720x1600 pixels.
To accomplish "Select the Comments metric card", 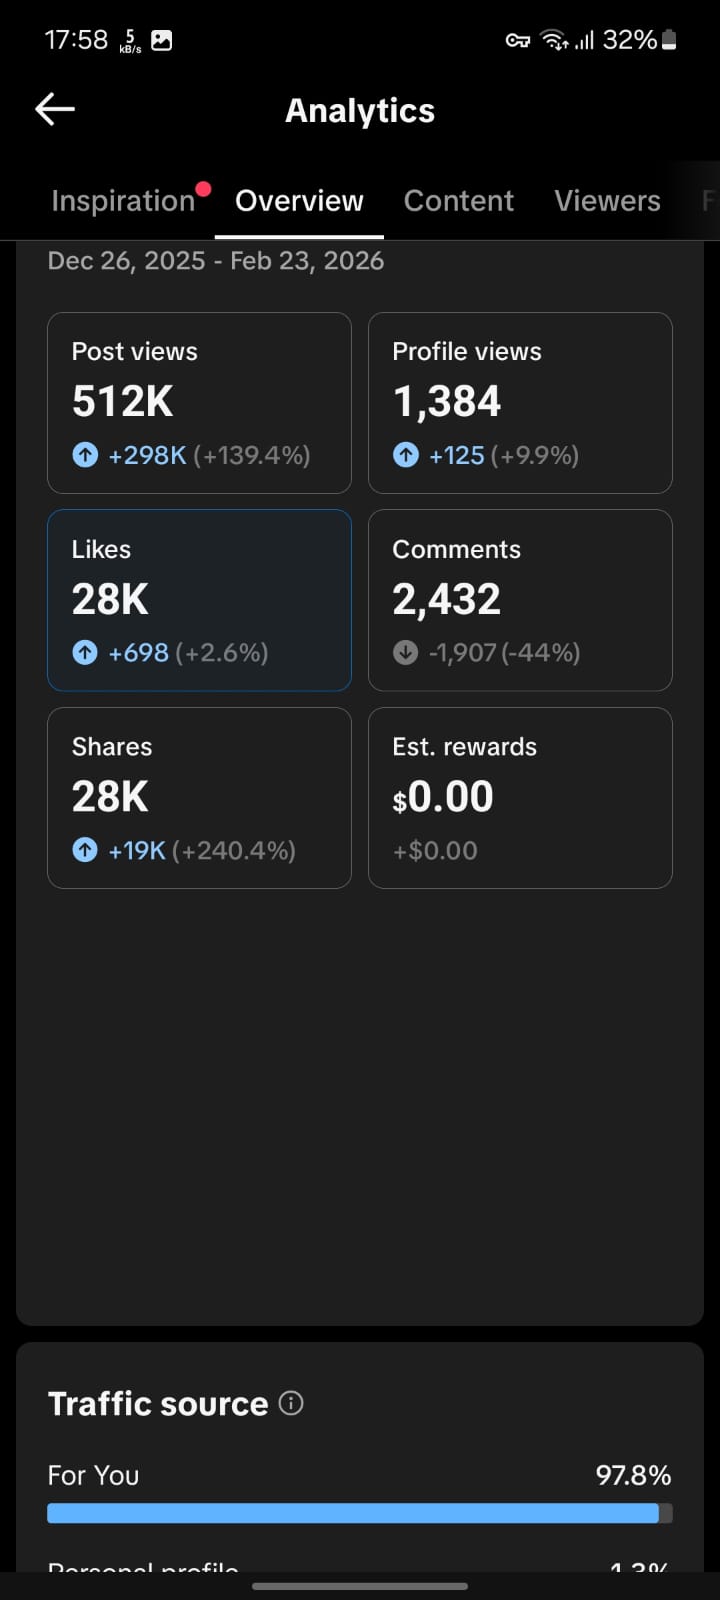I will [520, 600].
